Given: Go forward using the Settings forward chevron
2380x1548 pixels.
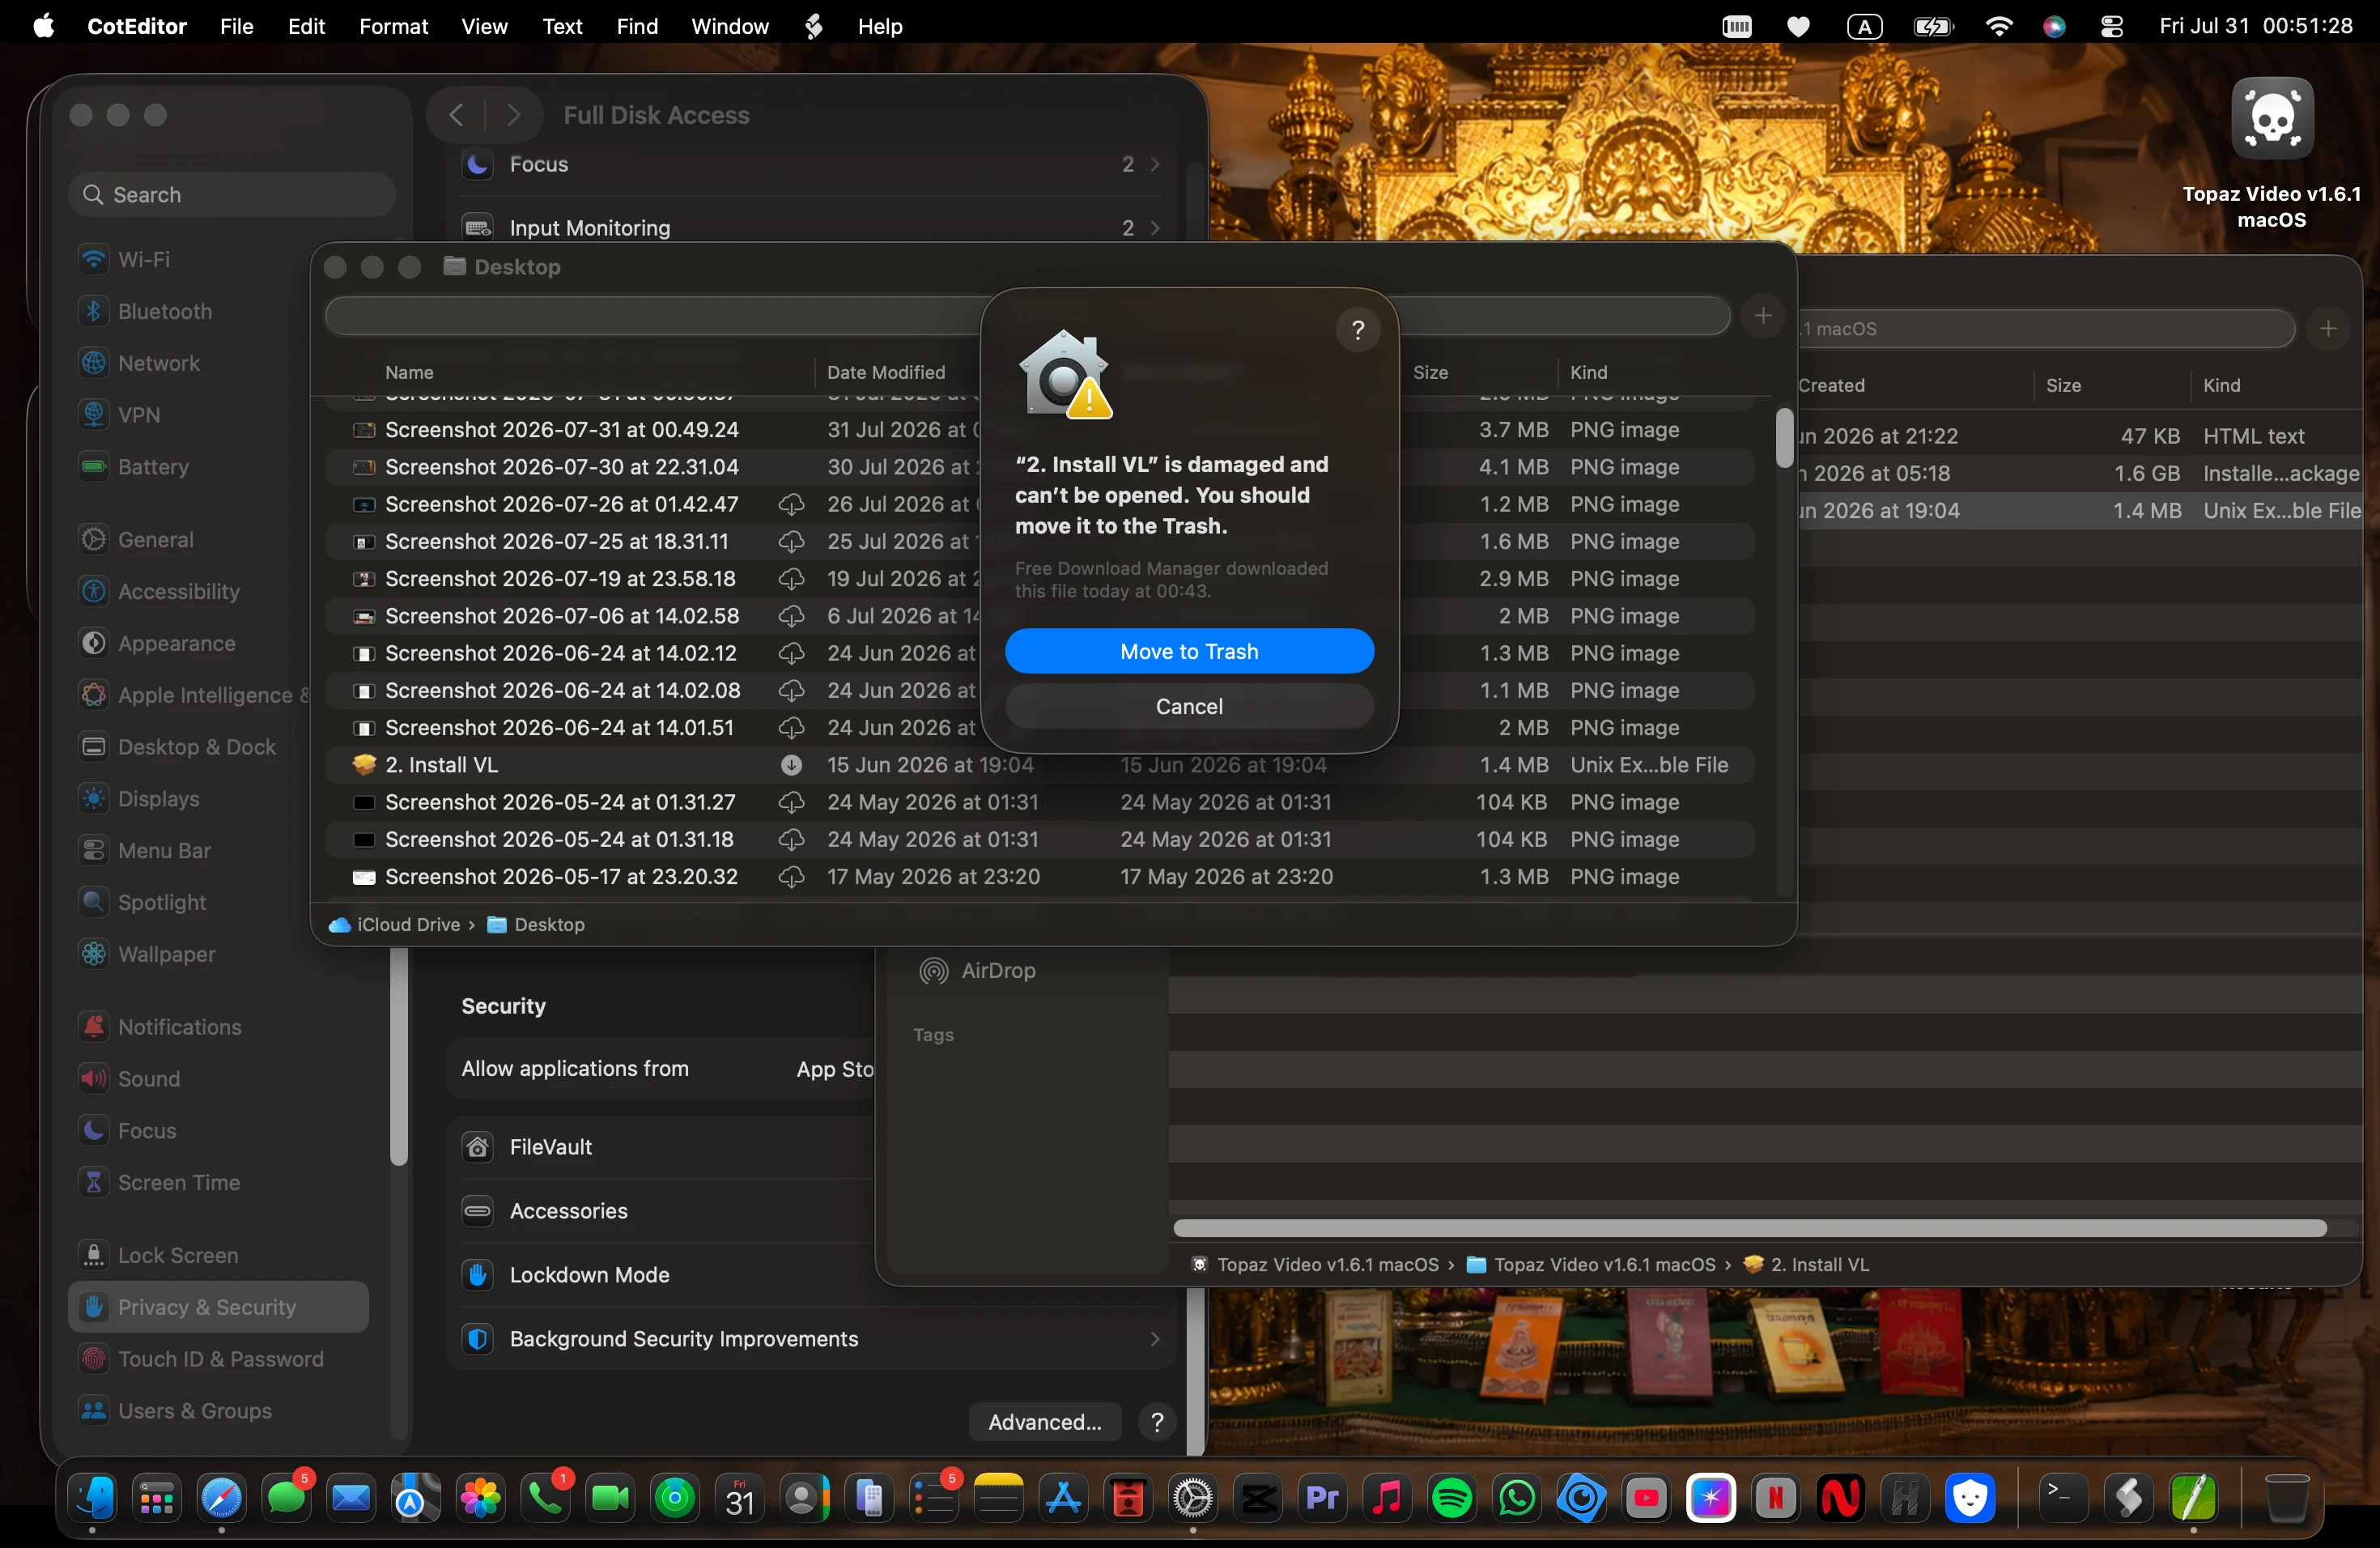Looking at the screenshot, I should [514, 115].
